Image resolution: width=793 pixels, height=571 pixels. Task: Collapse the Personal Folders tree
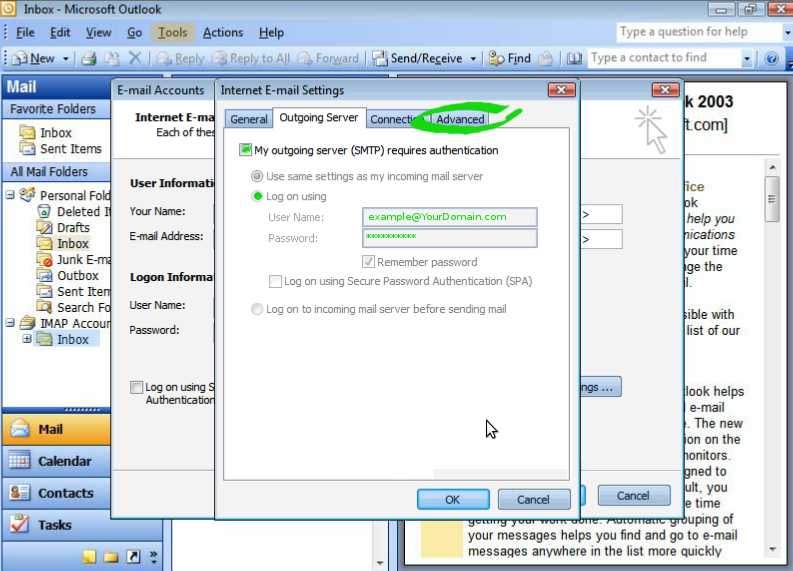10,195
